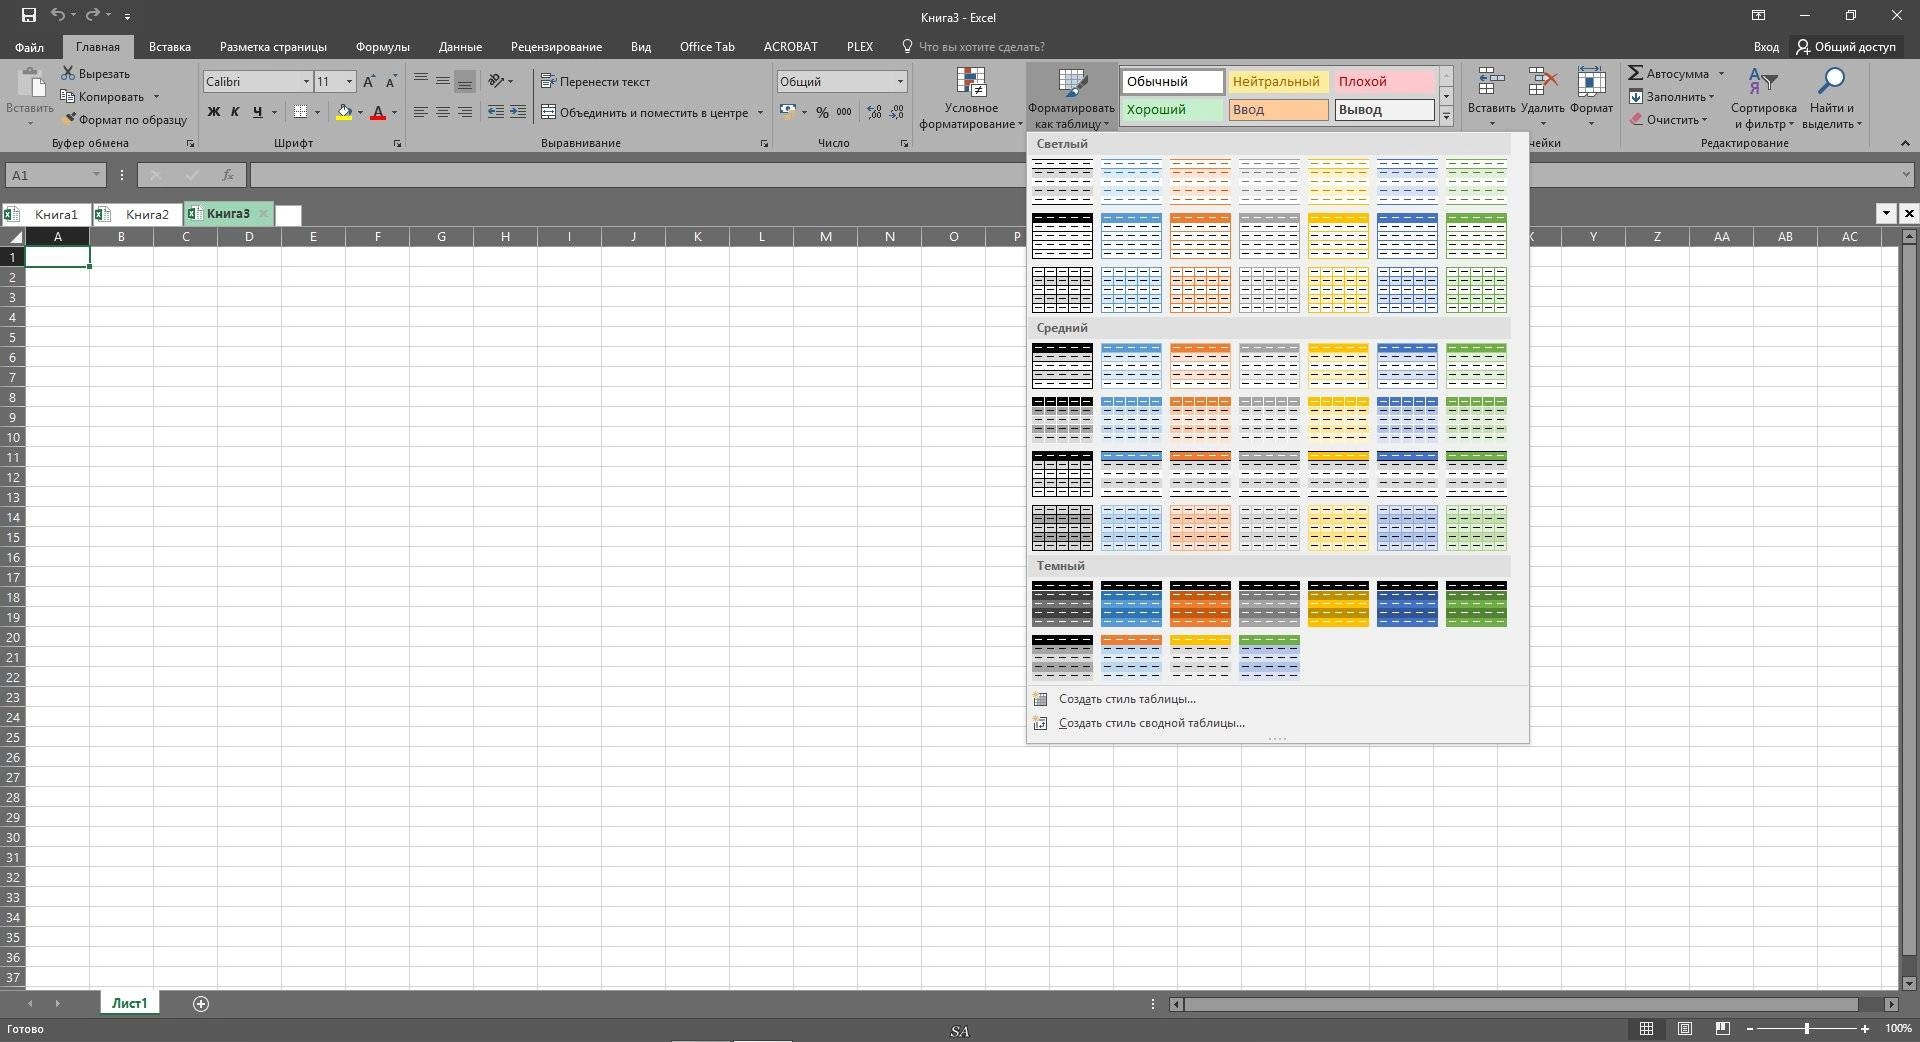Toggle italic (К) formatting

point(235,112)
